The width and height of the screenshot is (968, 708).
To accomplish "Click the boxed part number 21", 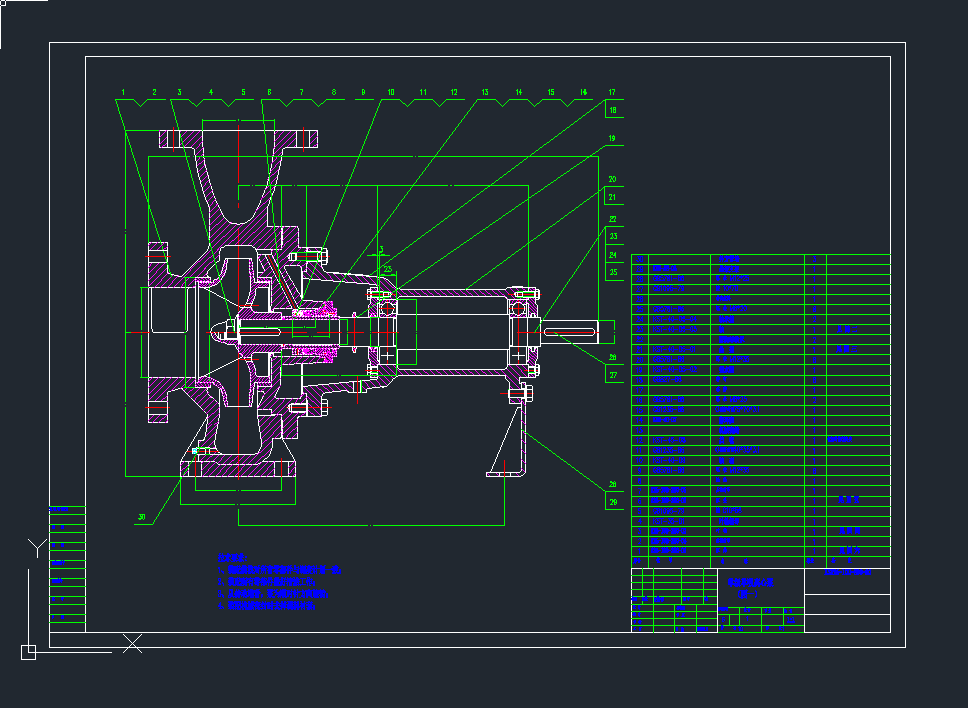I will point(613,198).
